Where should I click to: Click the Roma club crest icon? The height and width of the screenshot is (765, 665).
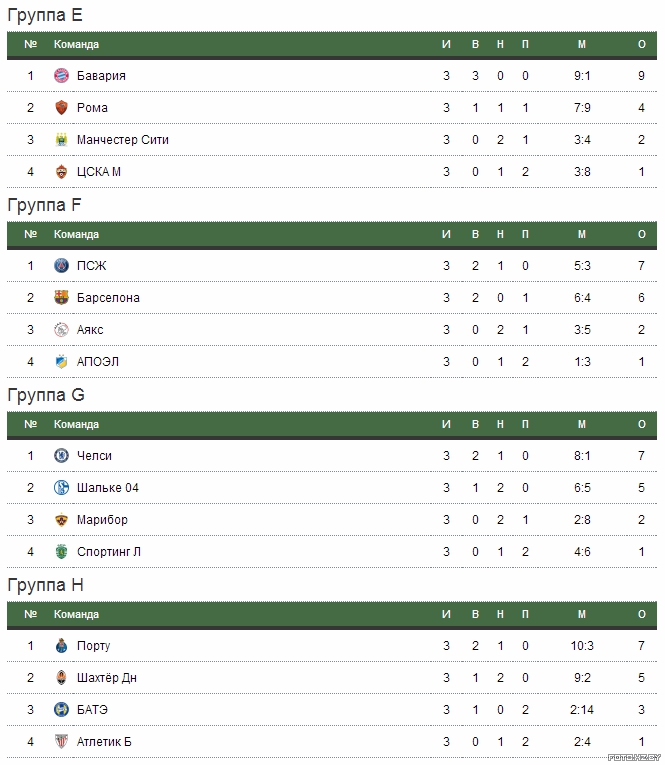61,107
